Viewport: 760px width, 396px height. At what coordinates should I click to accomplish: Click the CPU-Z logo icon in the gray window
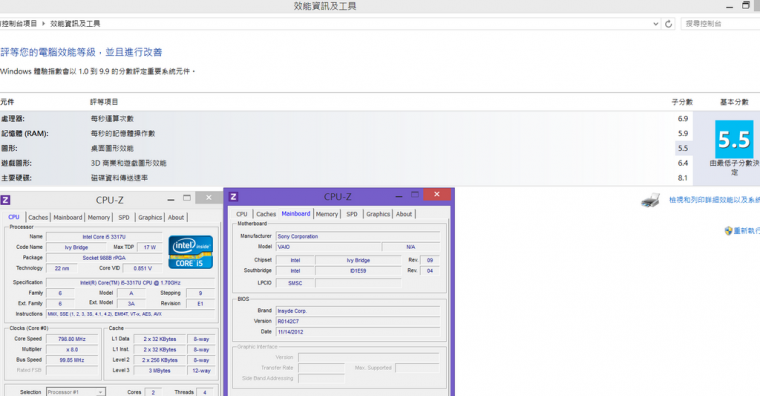coord(5,200)
